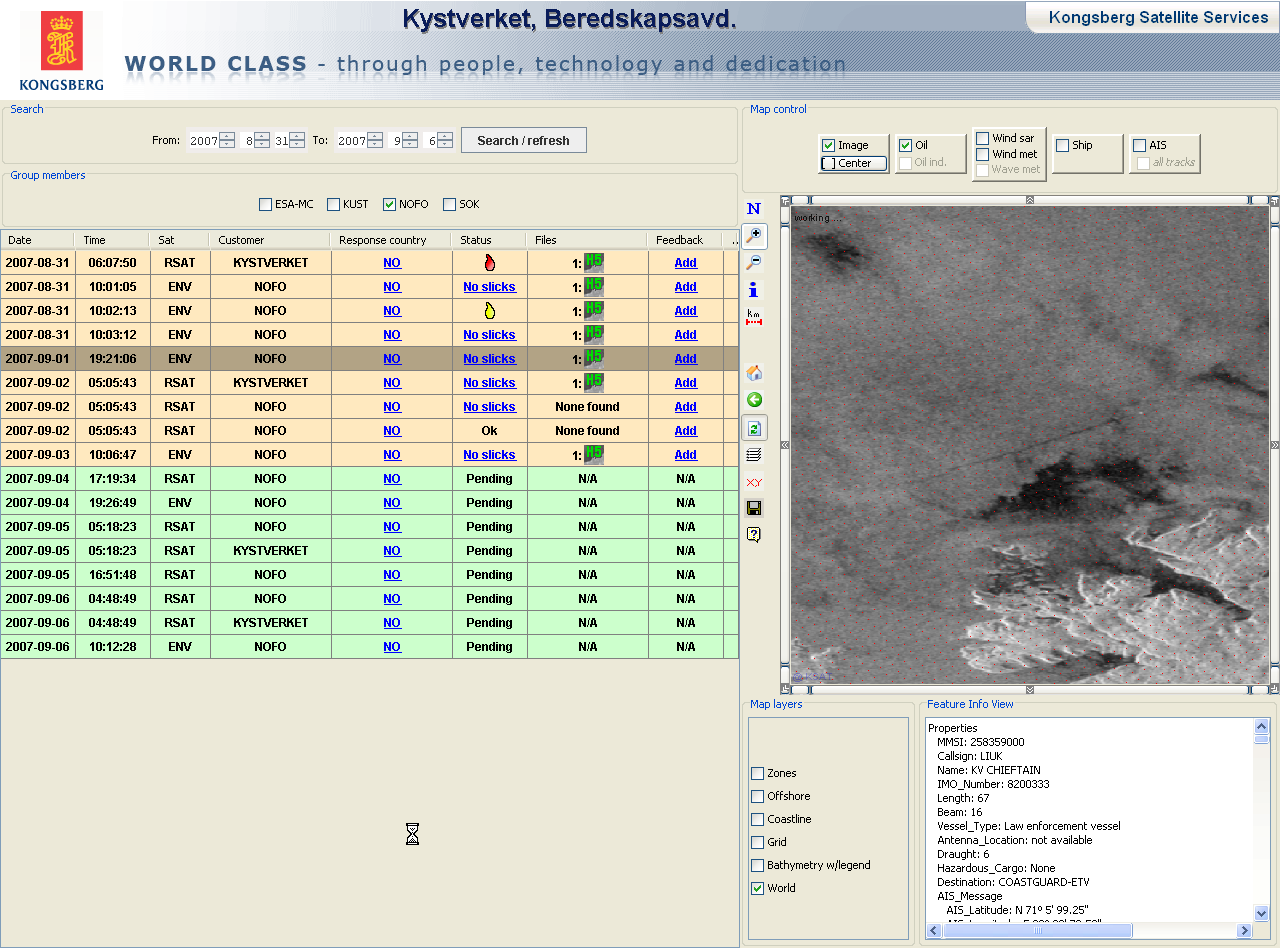The height and width of the screenshot is (948, 1280).
Task: Enable the Zones map layer
Action: [757, 773]
